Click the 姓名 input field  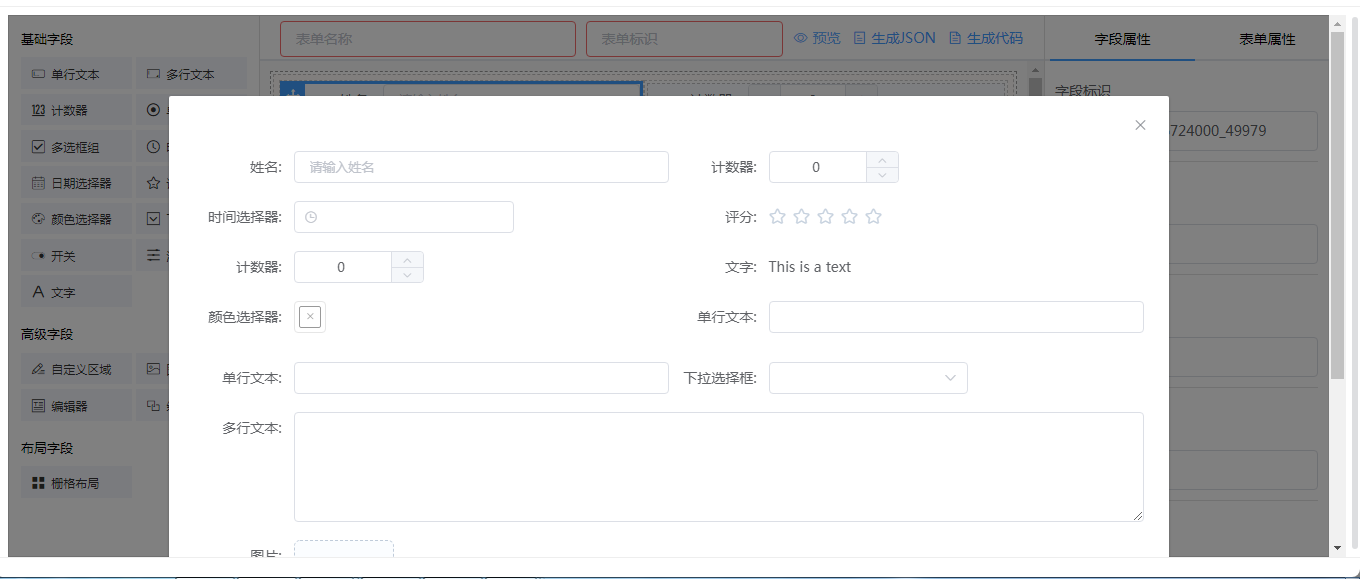(481, 167)
